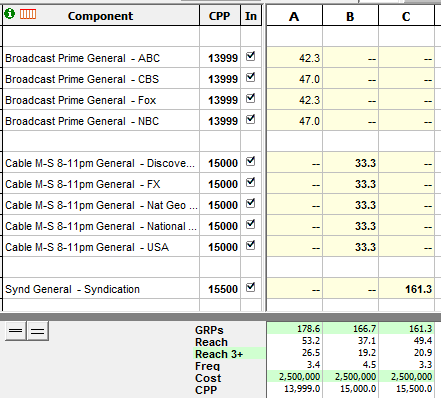Click Syndication value 161.3 in column C

pyautogui.click(x=419, y=289)
